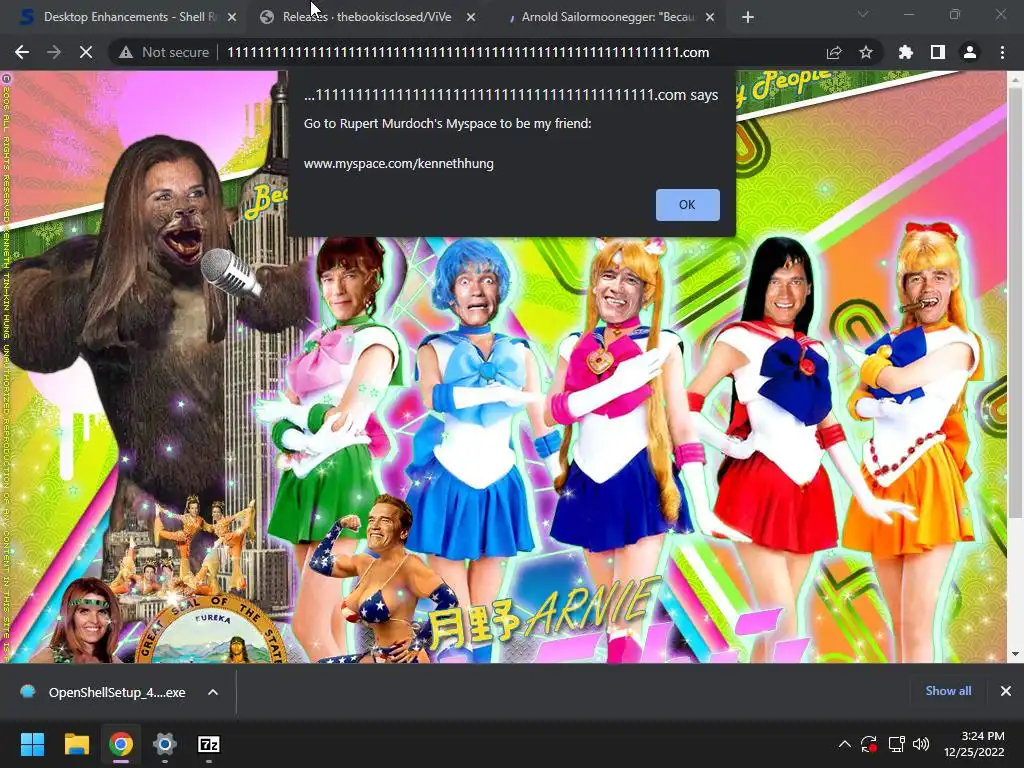1024x768 pixels.
Task: Switch to the Releases thebookisclosed/ViVe tab
Action: click(x=366, y=17)
